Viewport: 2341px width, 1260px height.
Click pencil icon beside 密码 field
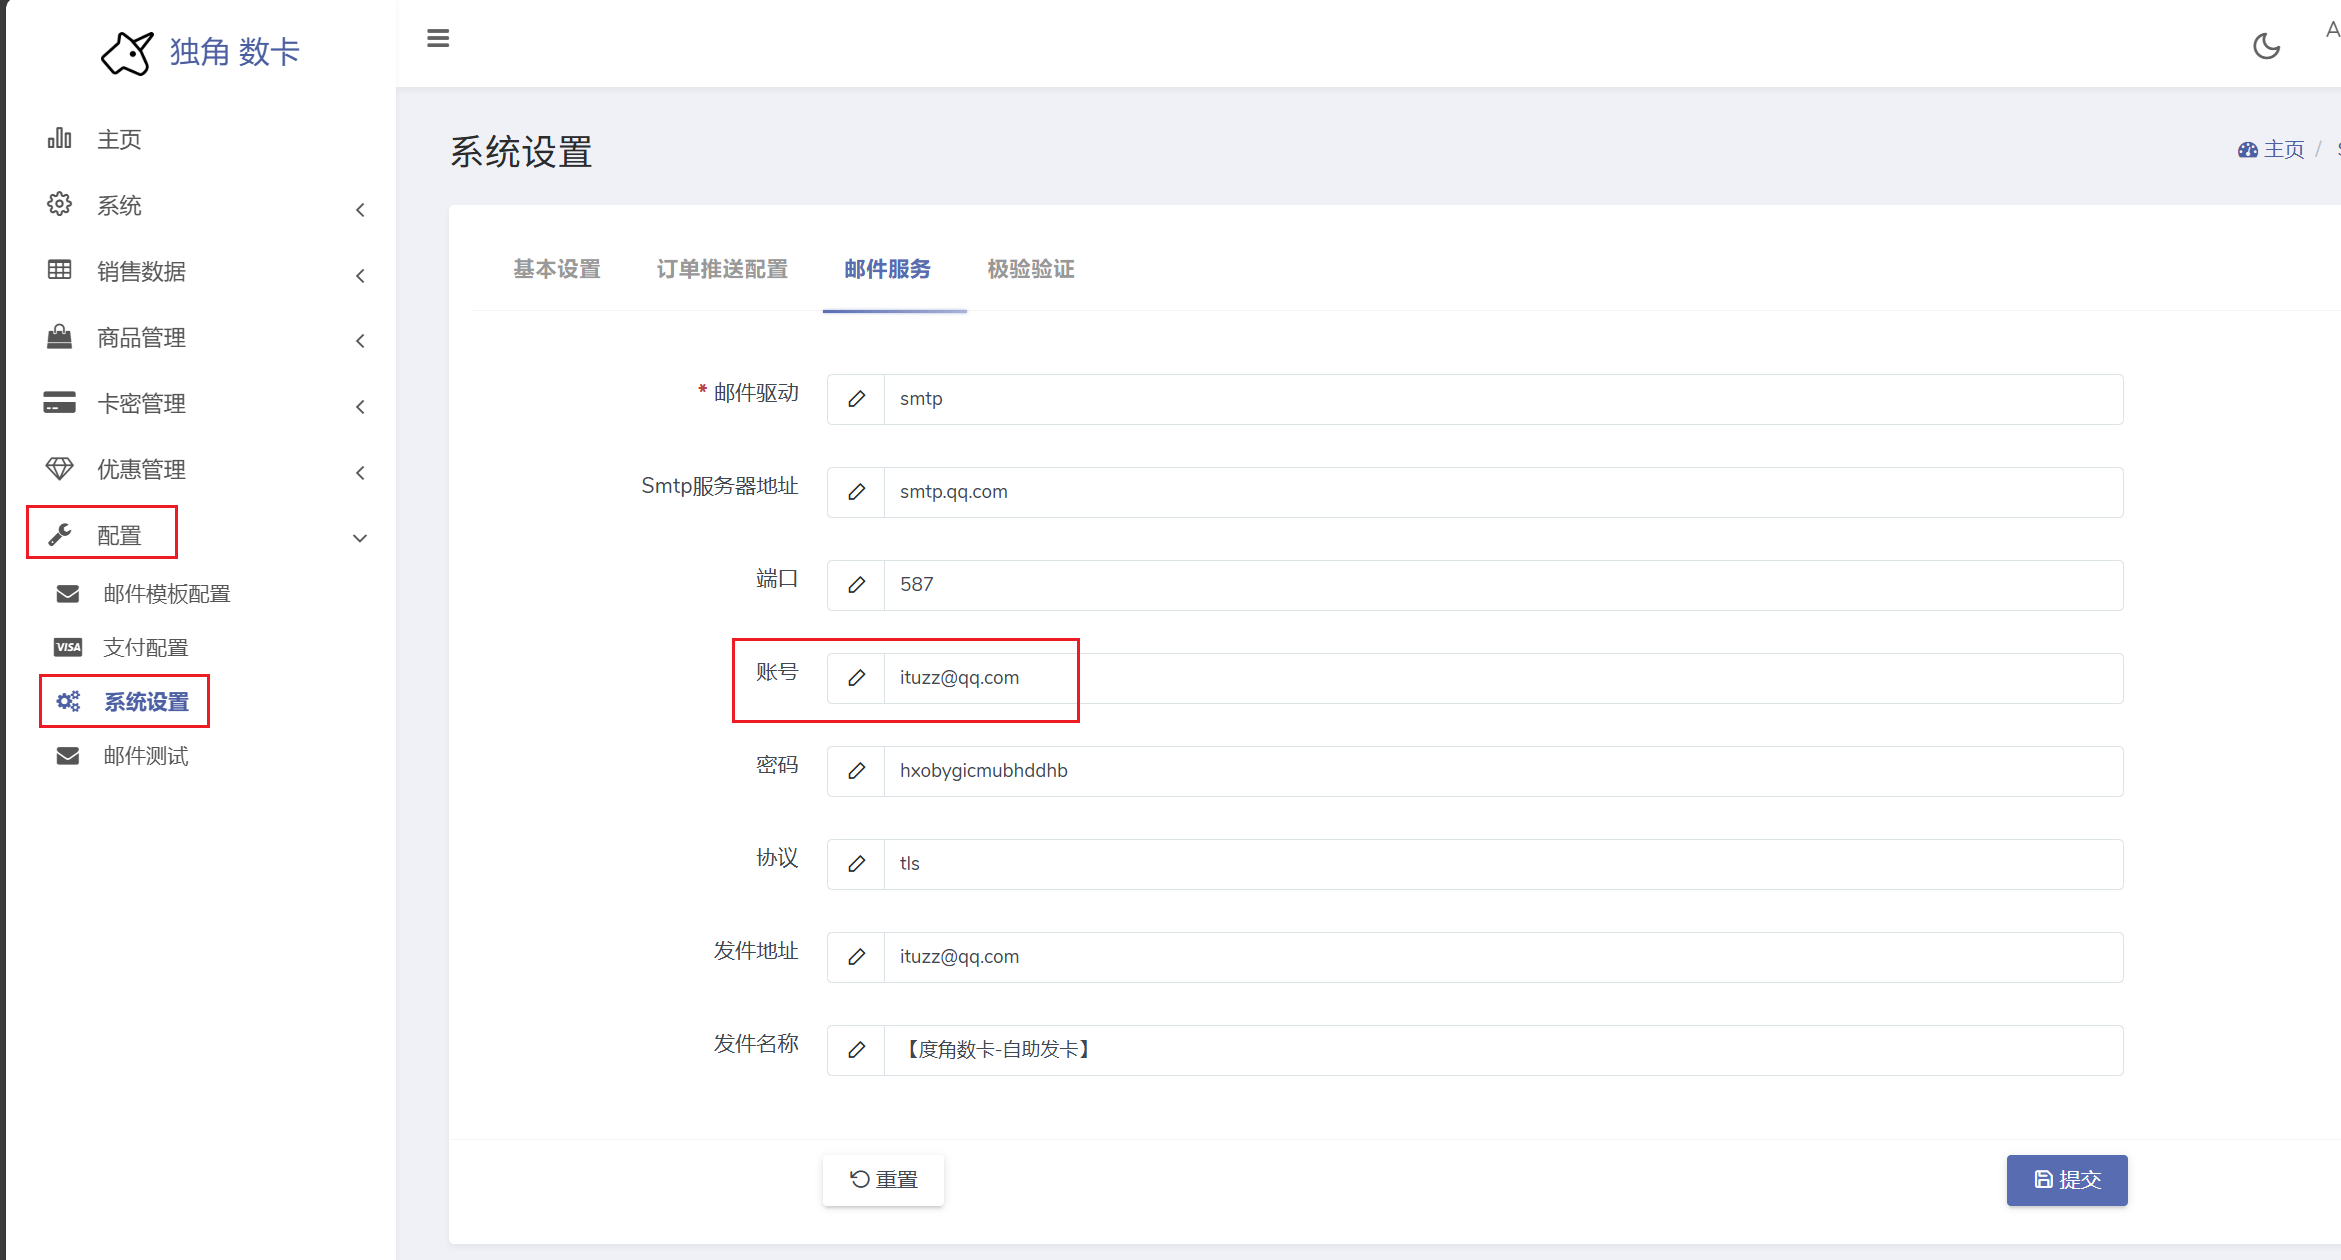pos(856,771)
